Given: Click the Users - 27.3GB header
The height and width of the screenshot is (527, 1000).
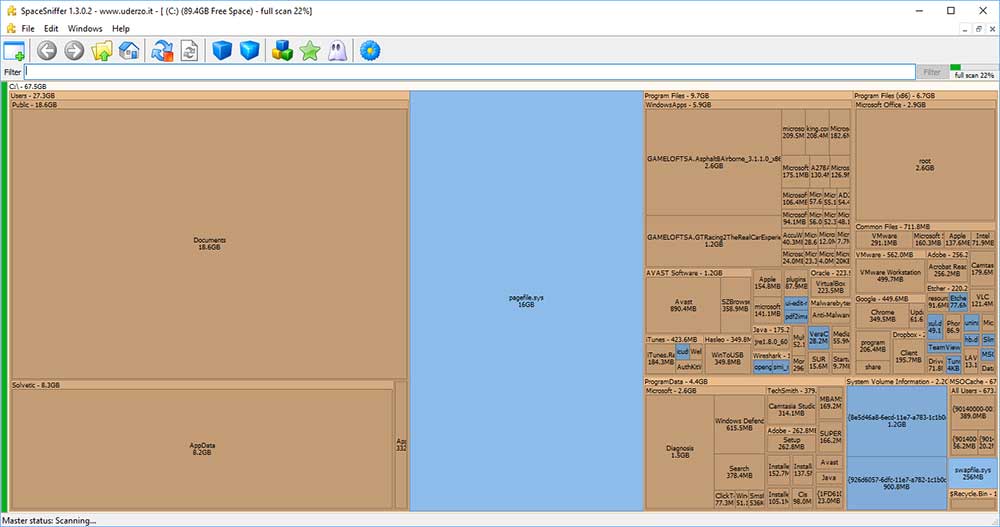Looking at the screenshot, I should pos(209,95).
